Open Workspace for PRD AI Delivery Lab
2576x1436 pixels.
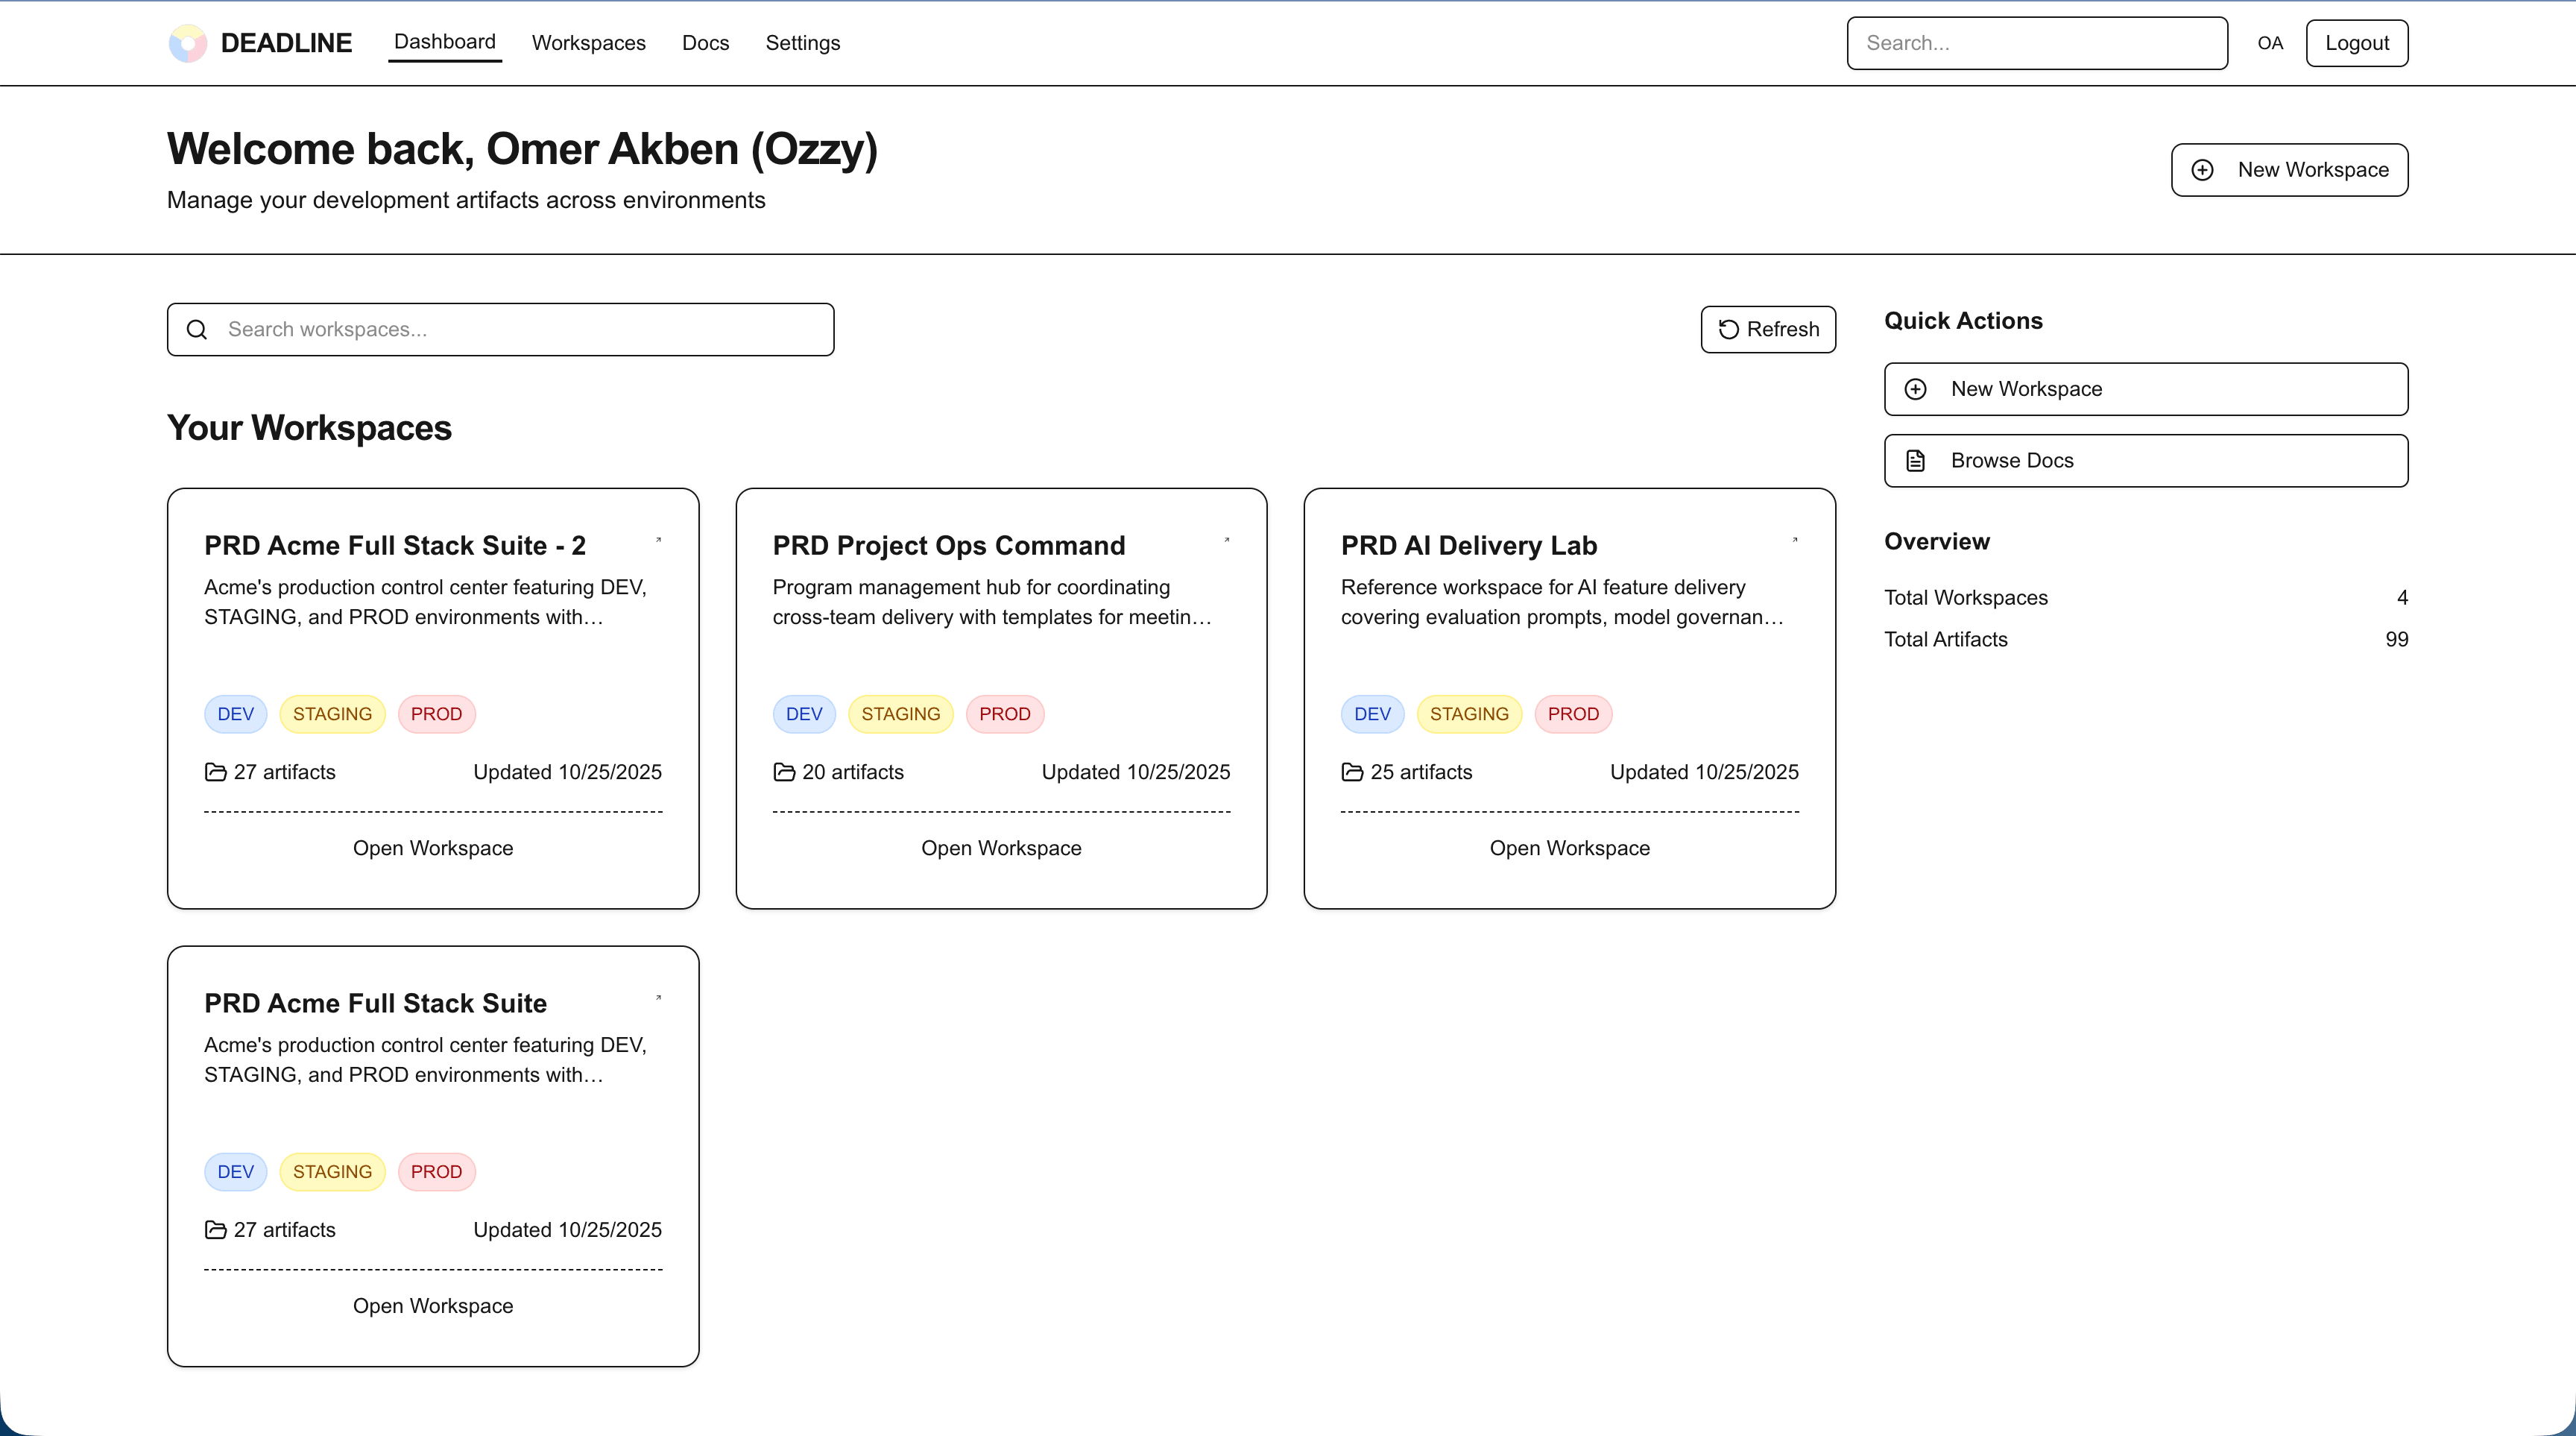pos(1568,847)
